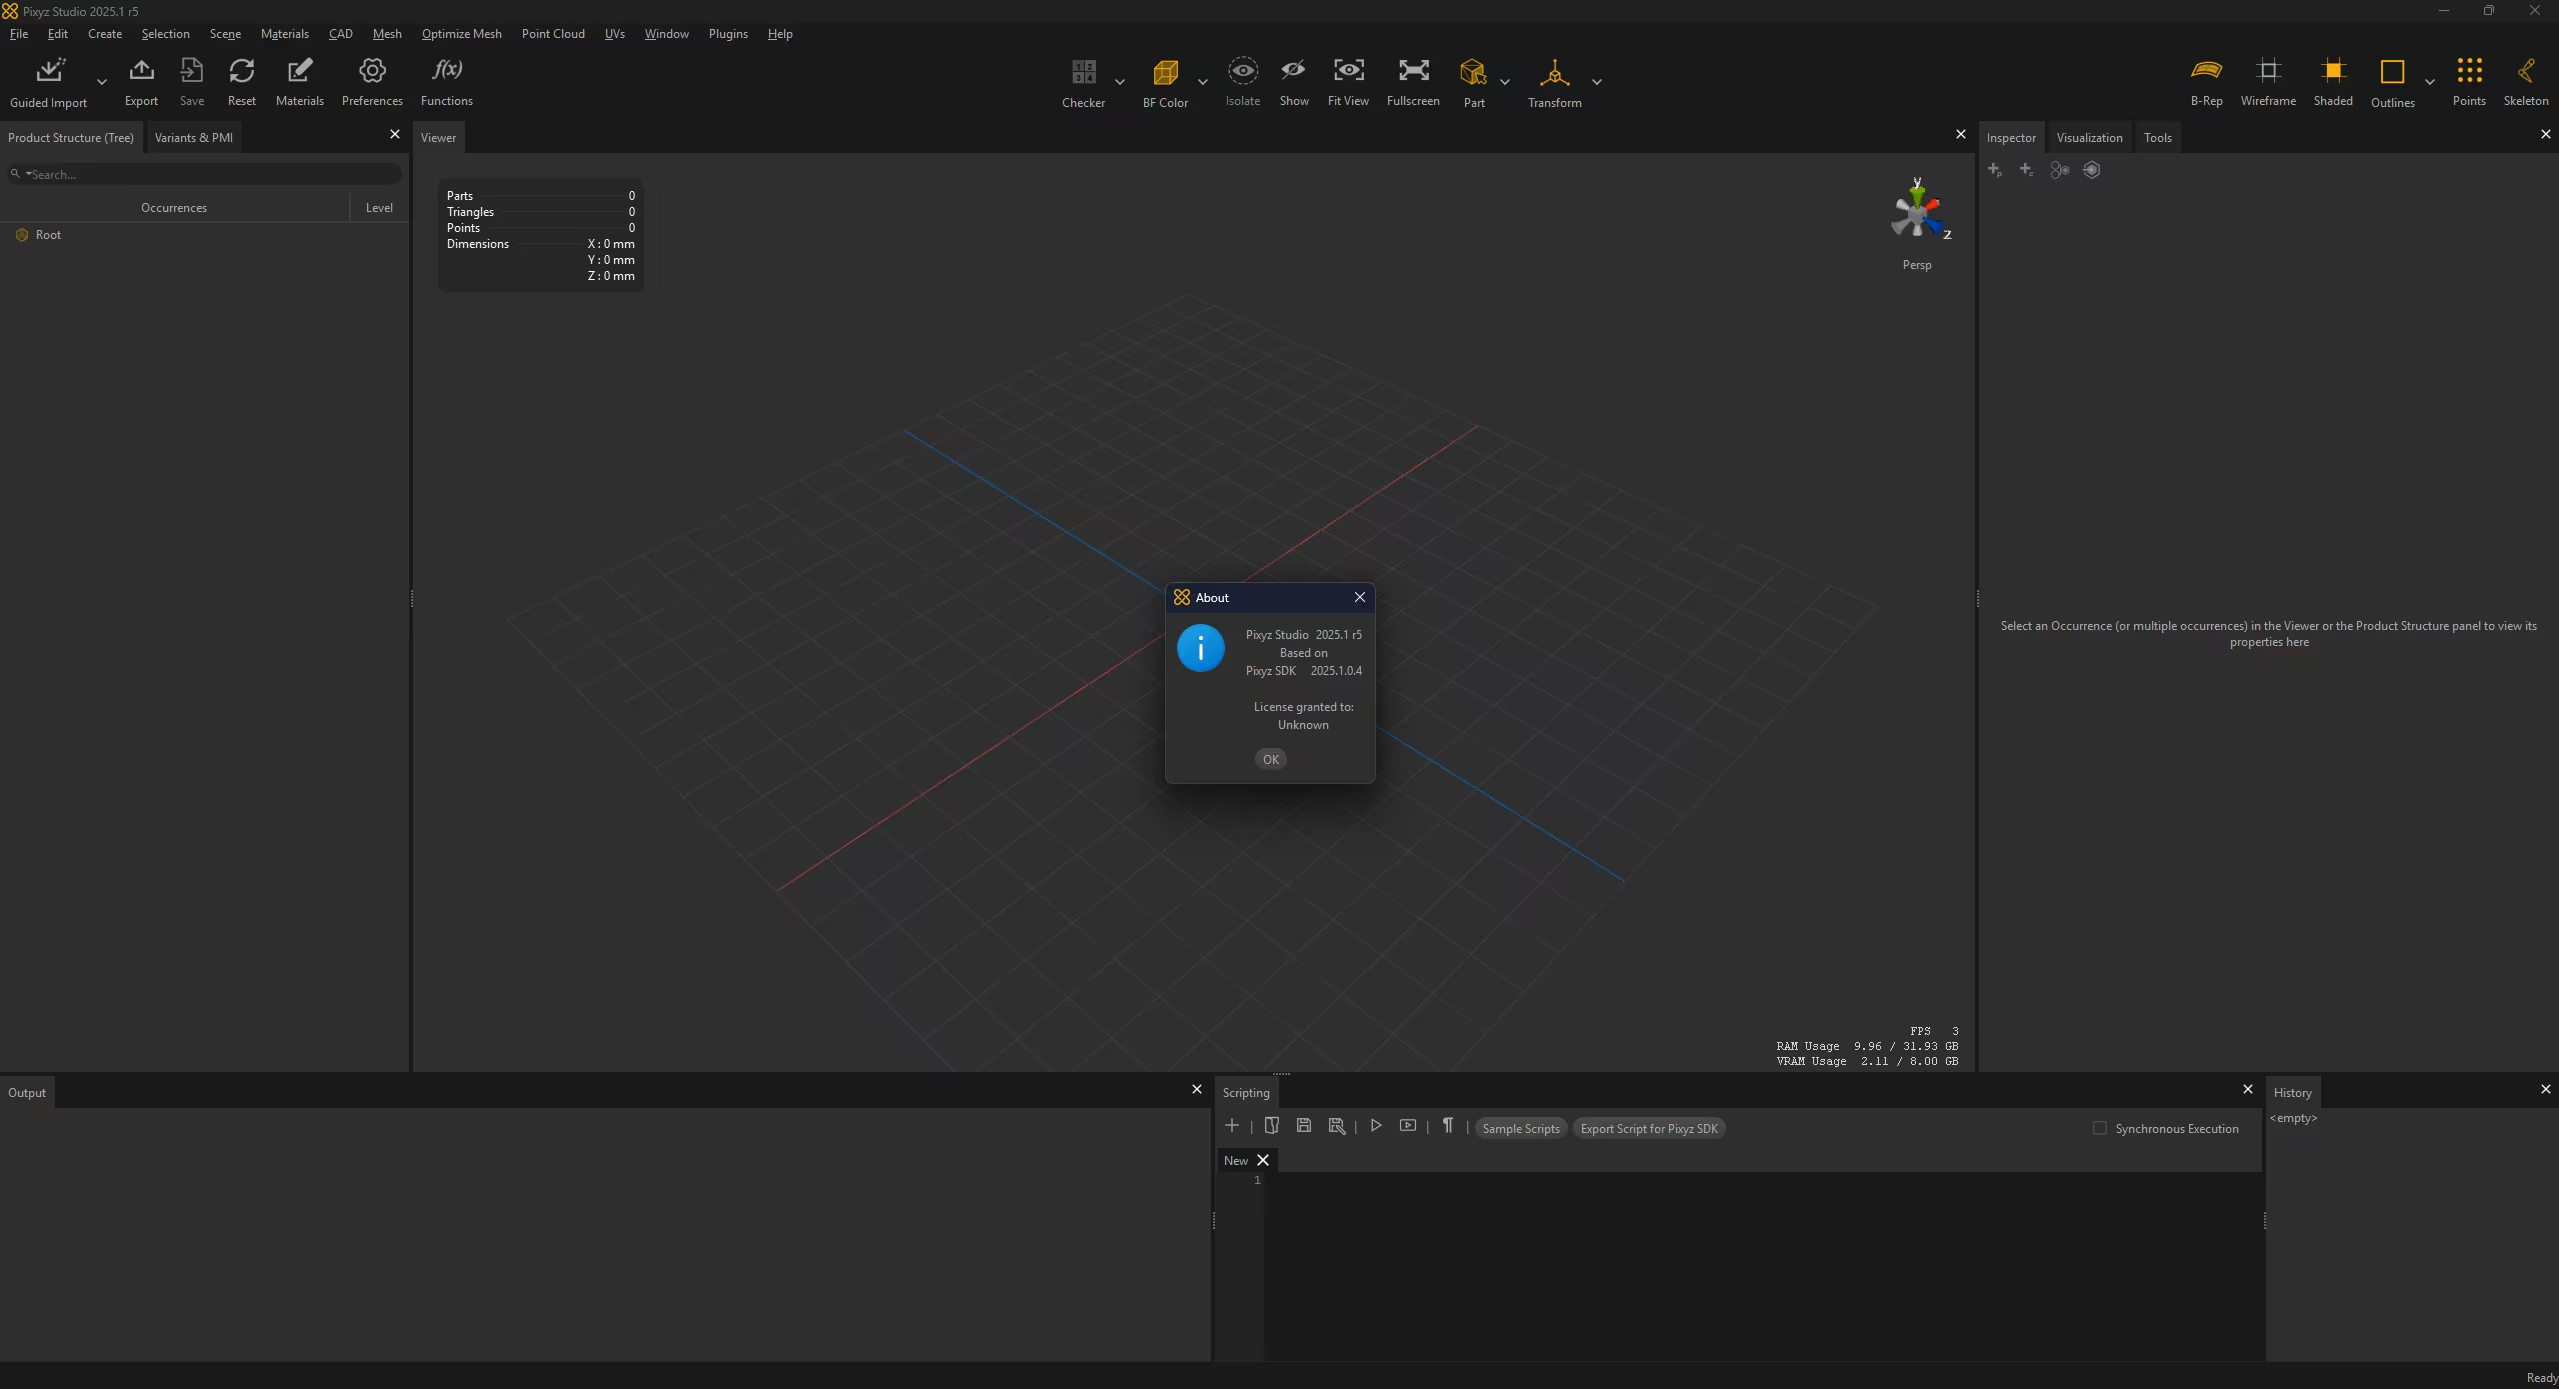Expand the Checker dropdown arrow
This screenshot has height=1389, width=2559.
tap(1119, 82)
